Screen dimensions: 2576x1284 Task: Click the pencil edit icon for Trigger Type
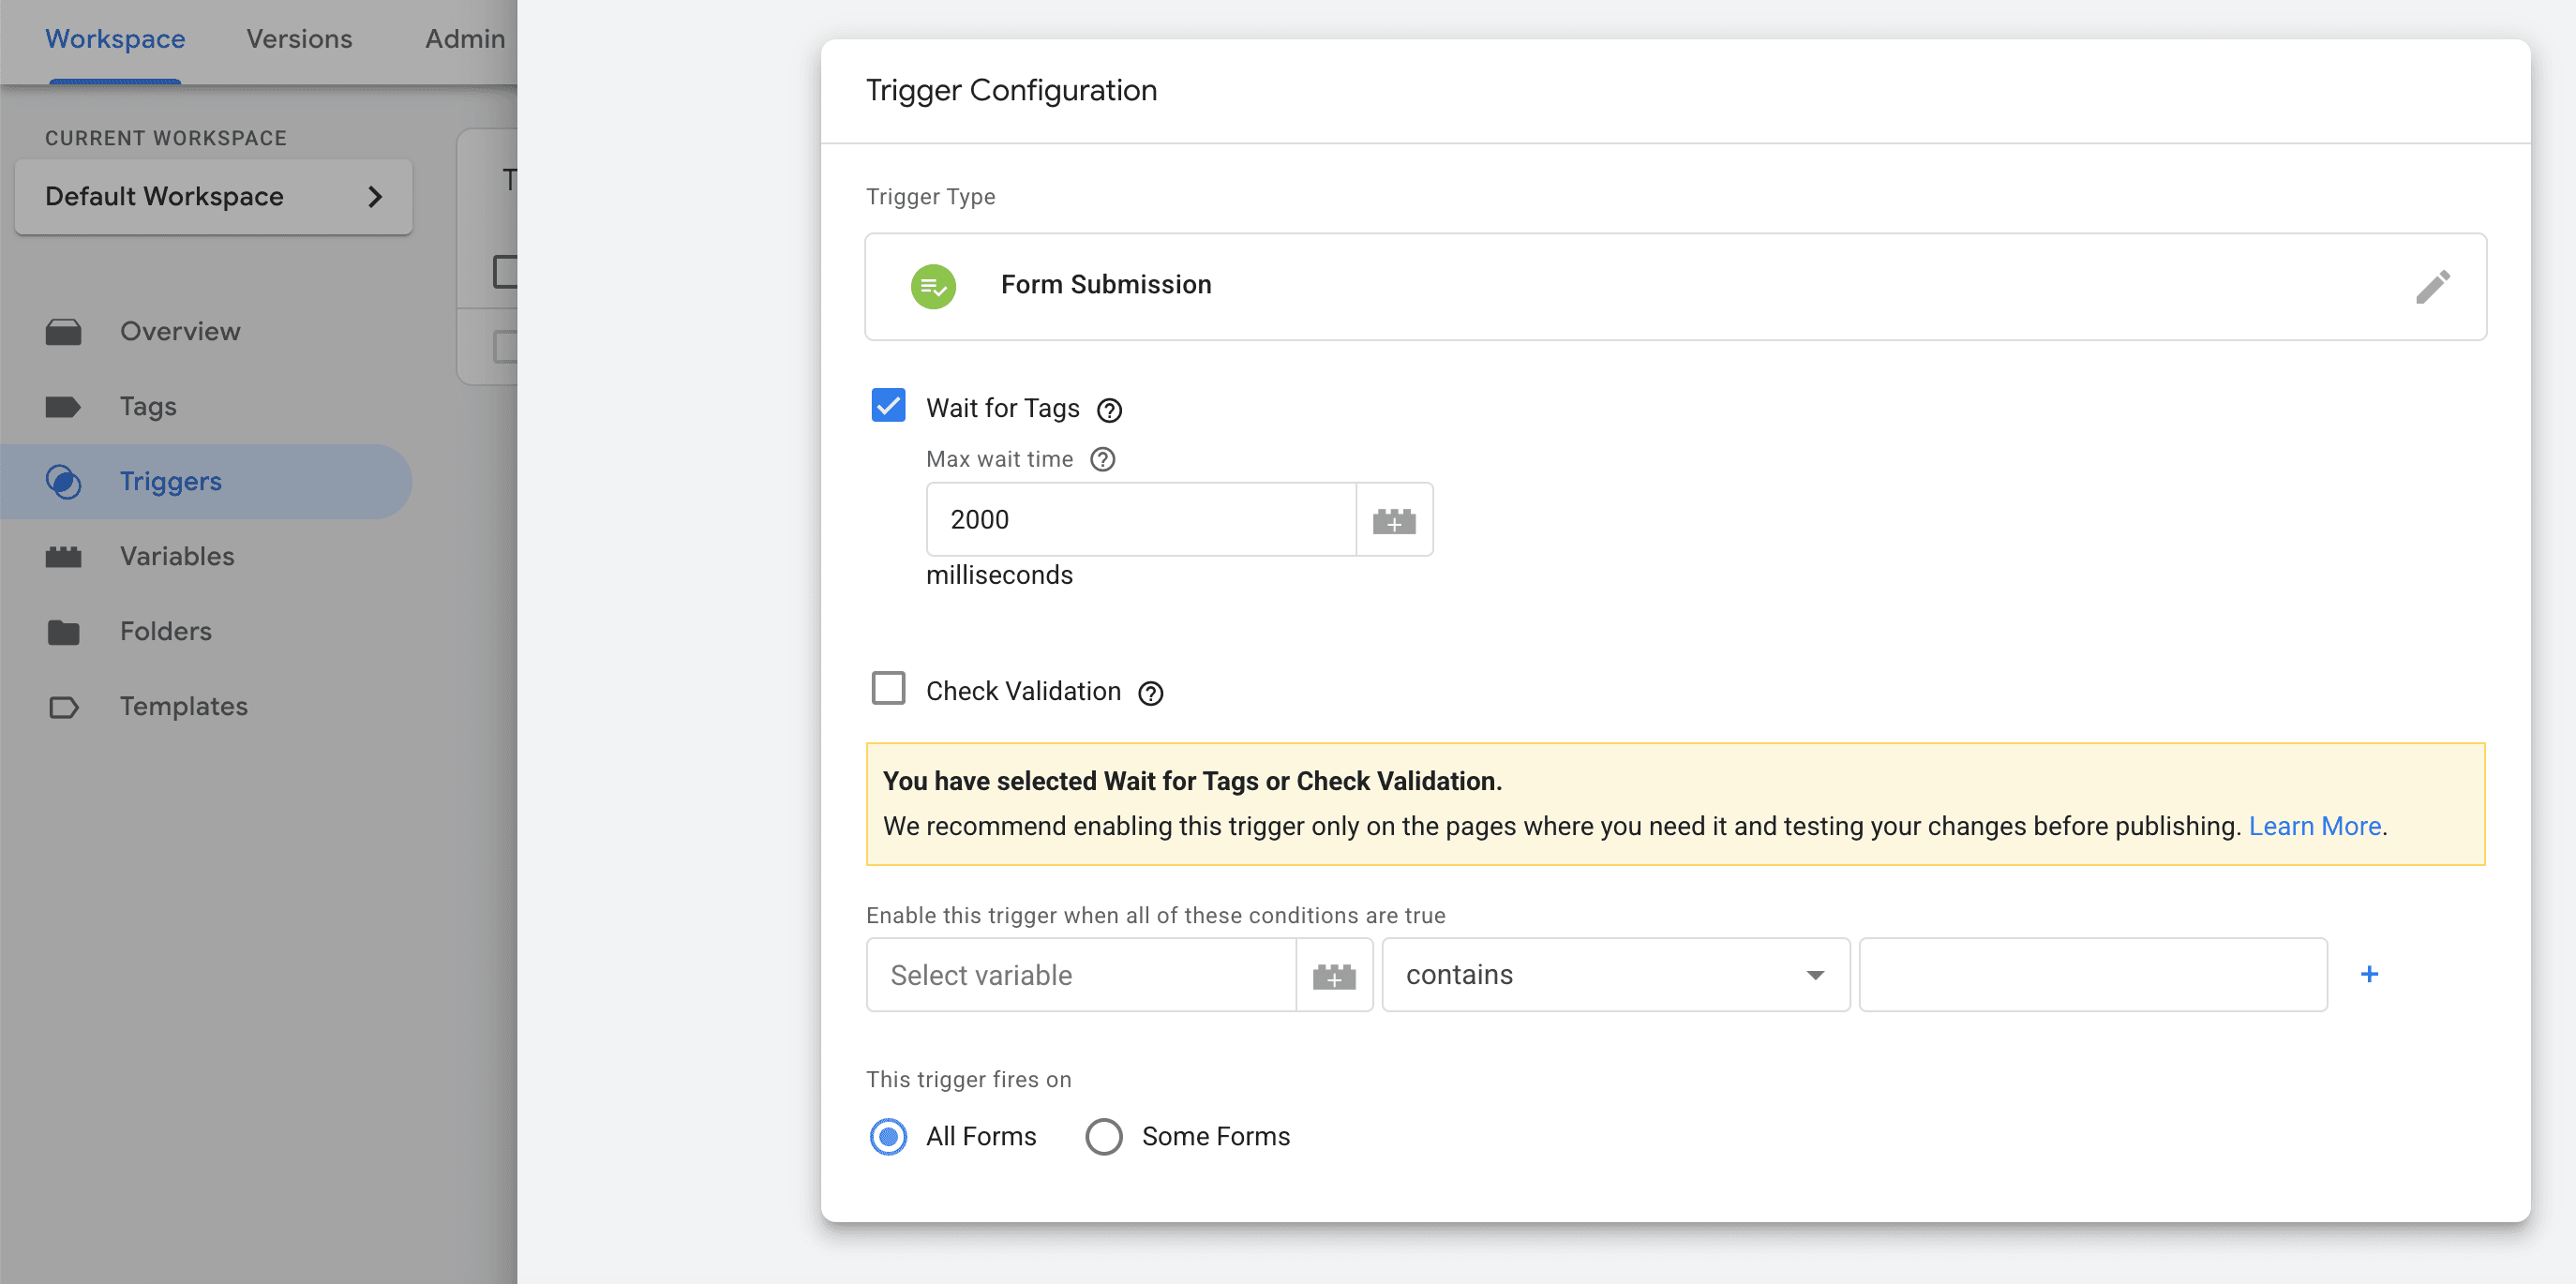tap(2431, 287)
